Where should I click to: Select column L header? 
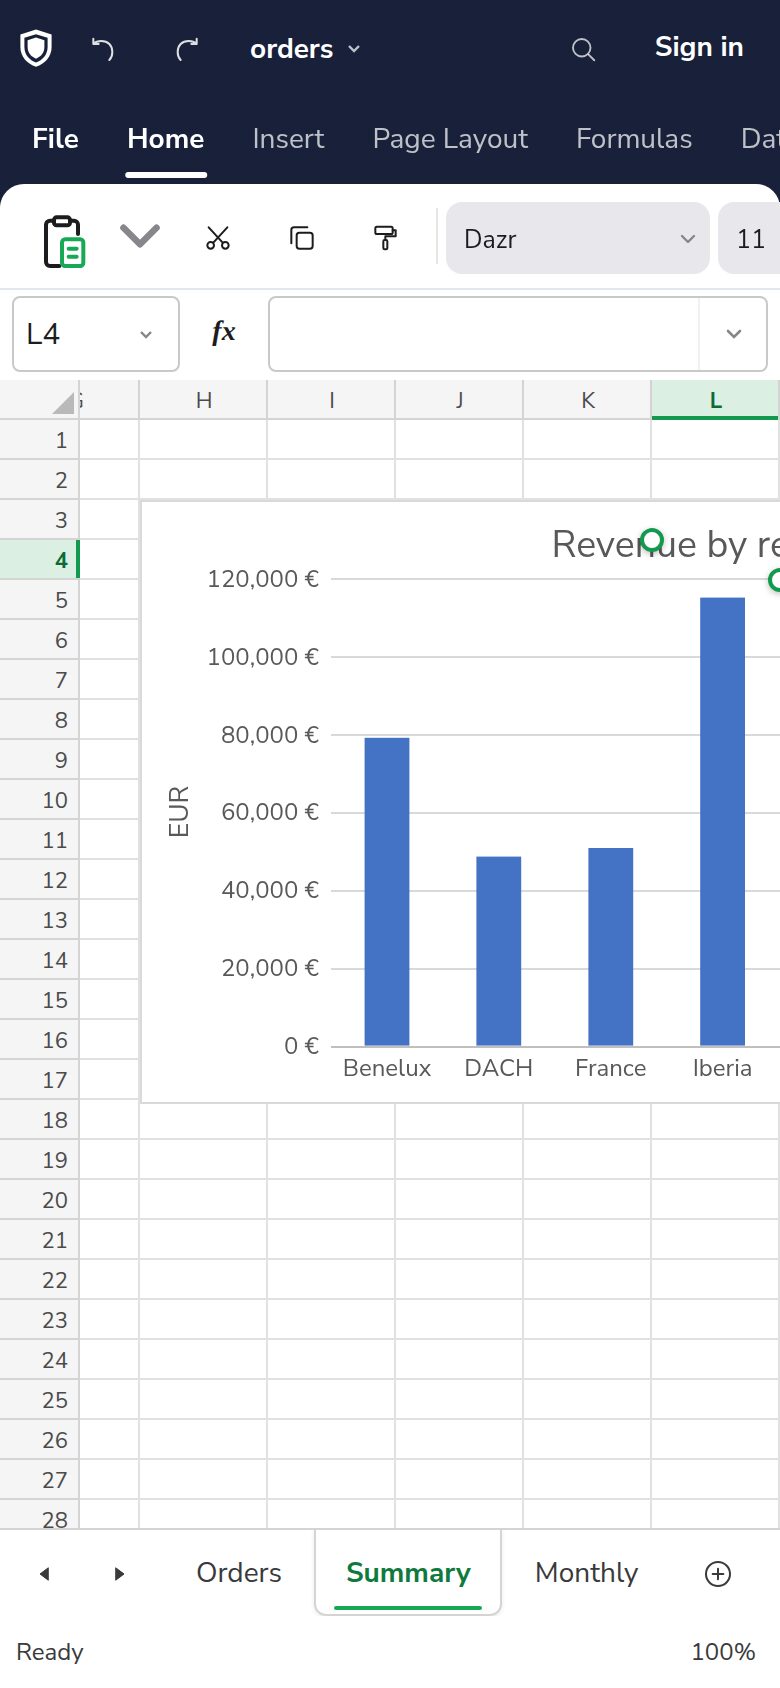[x=715, y=400]
